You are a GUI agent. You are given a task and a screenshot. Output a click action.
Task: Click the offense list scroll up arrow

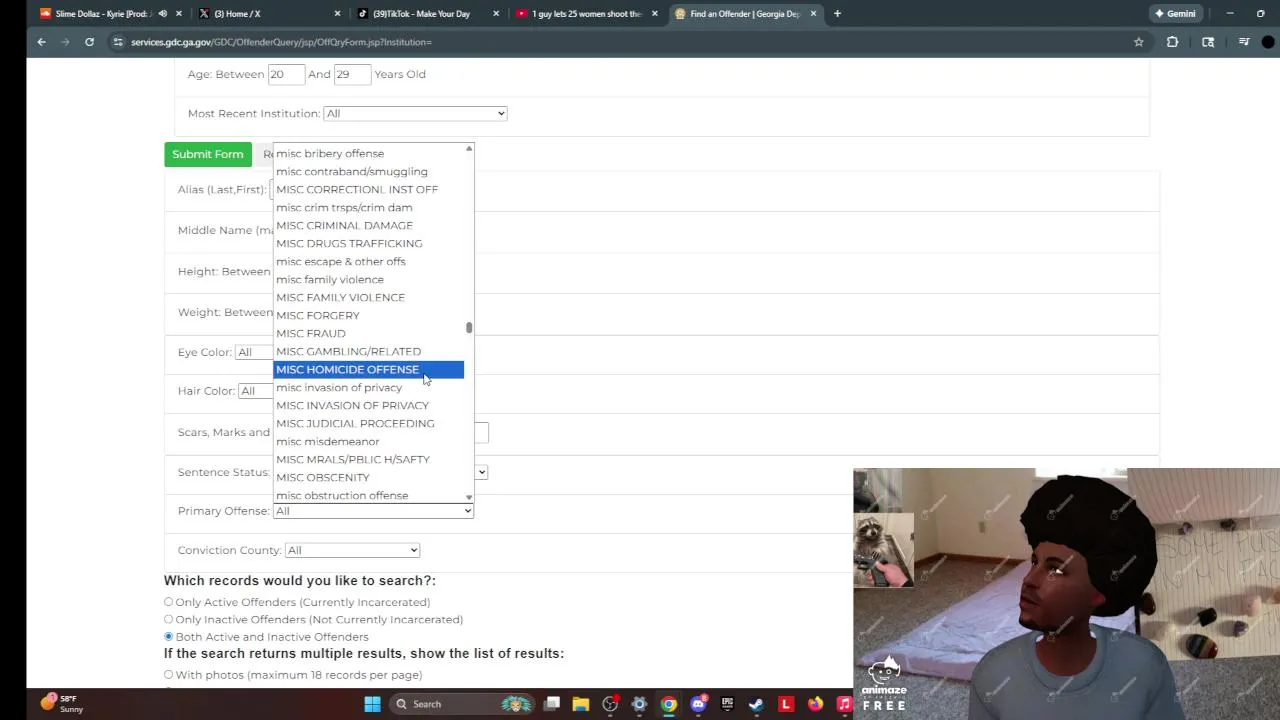pos(468,149)
